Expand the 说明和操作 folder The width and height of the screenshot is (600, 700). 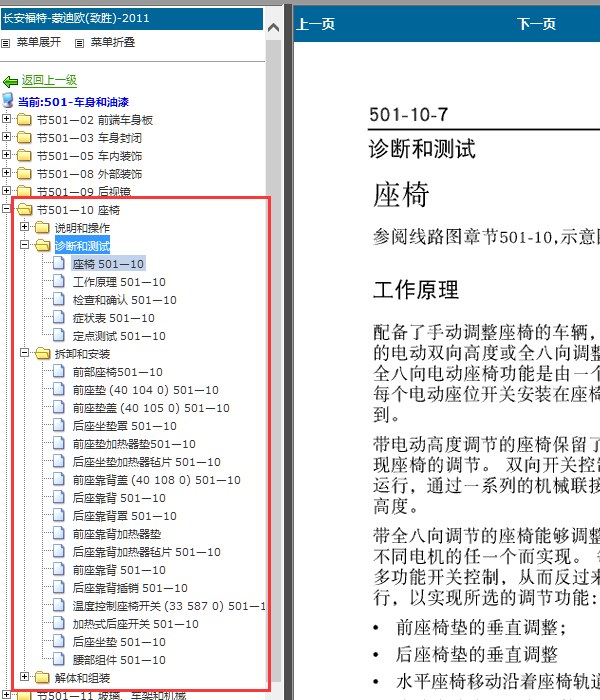25,227
